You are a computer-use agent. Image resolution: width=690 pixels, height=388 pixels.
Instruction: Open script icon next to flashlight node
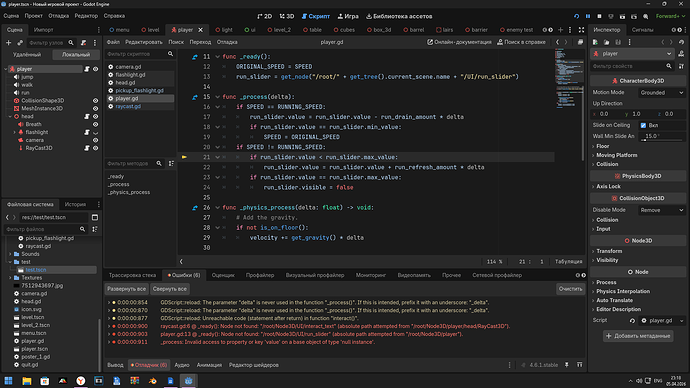(87, 132)
